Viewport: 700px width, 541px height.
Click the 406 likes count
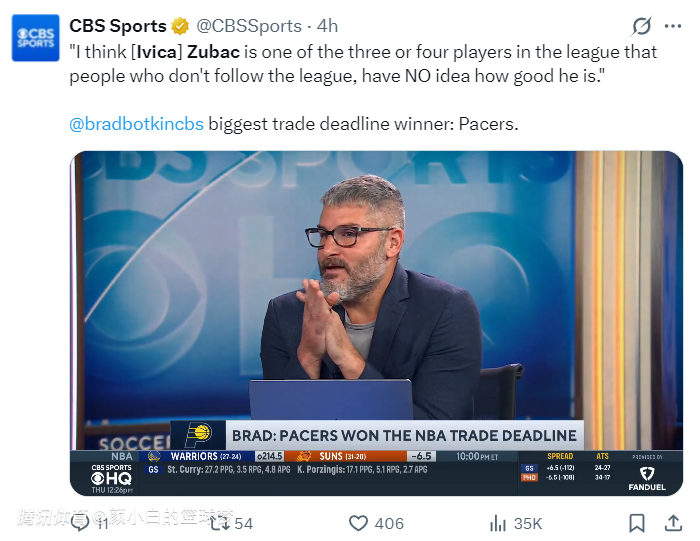pos(389,523)
